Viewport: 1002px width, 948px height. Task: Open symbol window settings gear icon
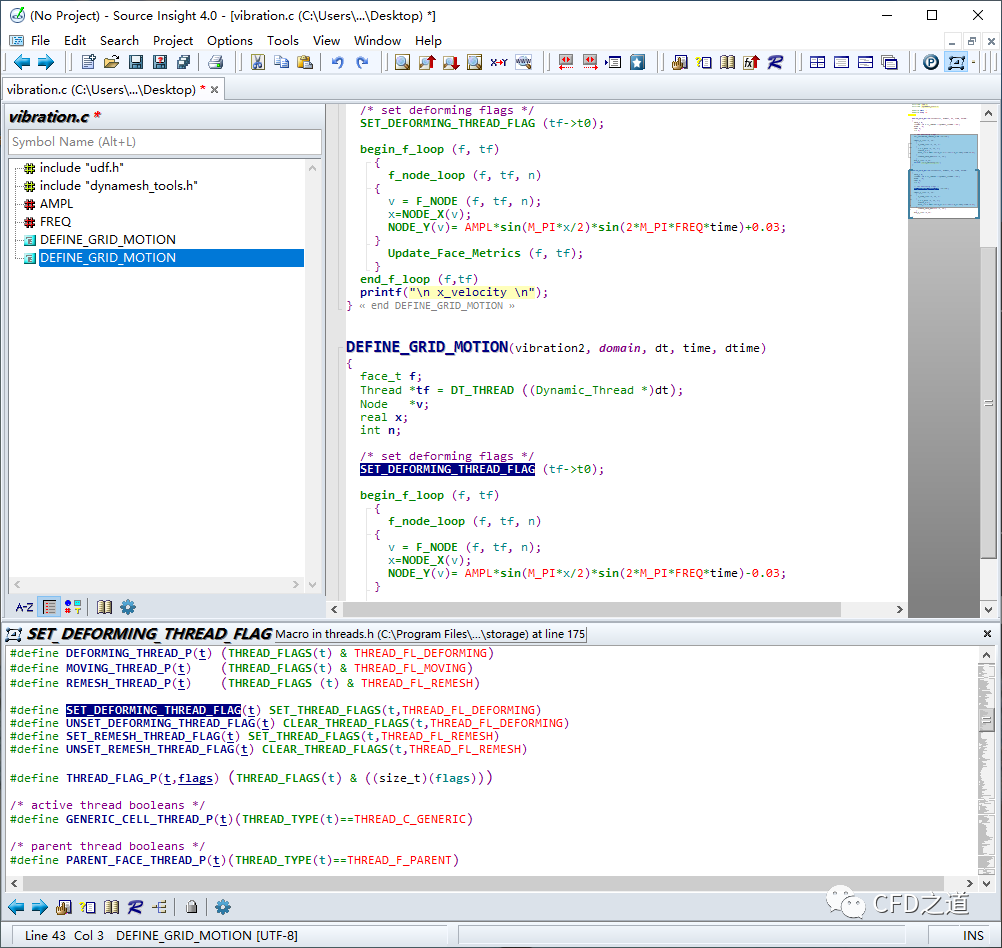(128, 607)
